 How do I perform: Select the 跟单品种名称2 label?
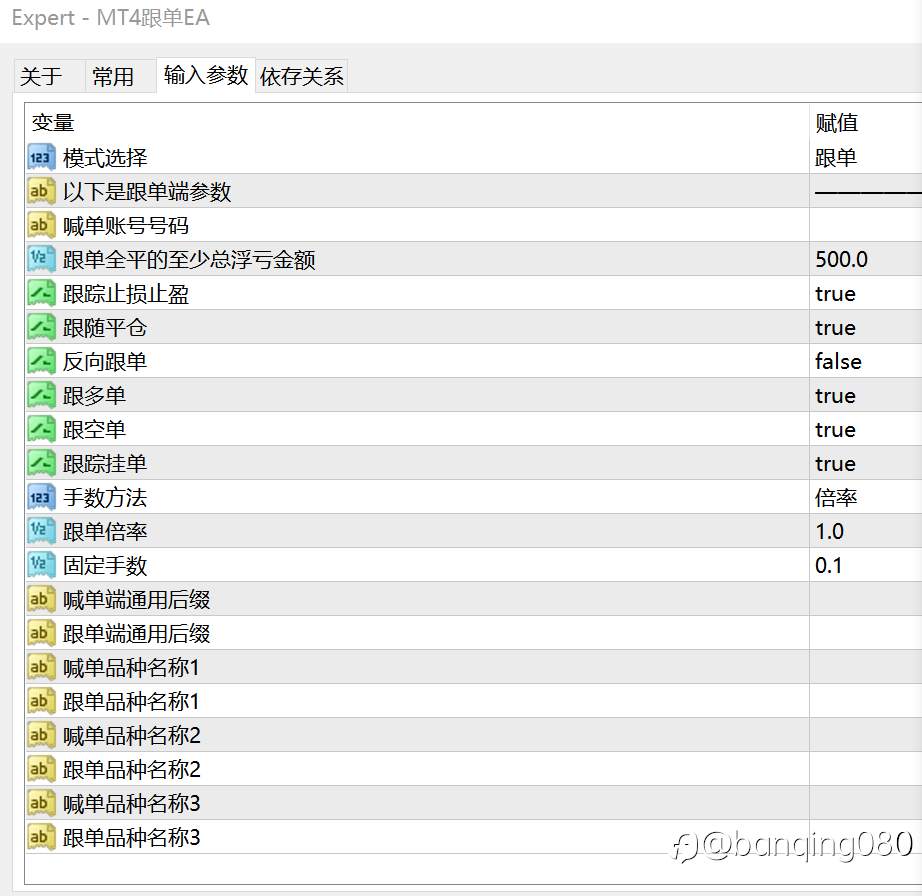click(x=132, y=769)
